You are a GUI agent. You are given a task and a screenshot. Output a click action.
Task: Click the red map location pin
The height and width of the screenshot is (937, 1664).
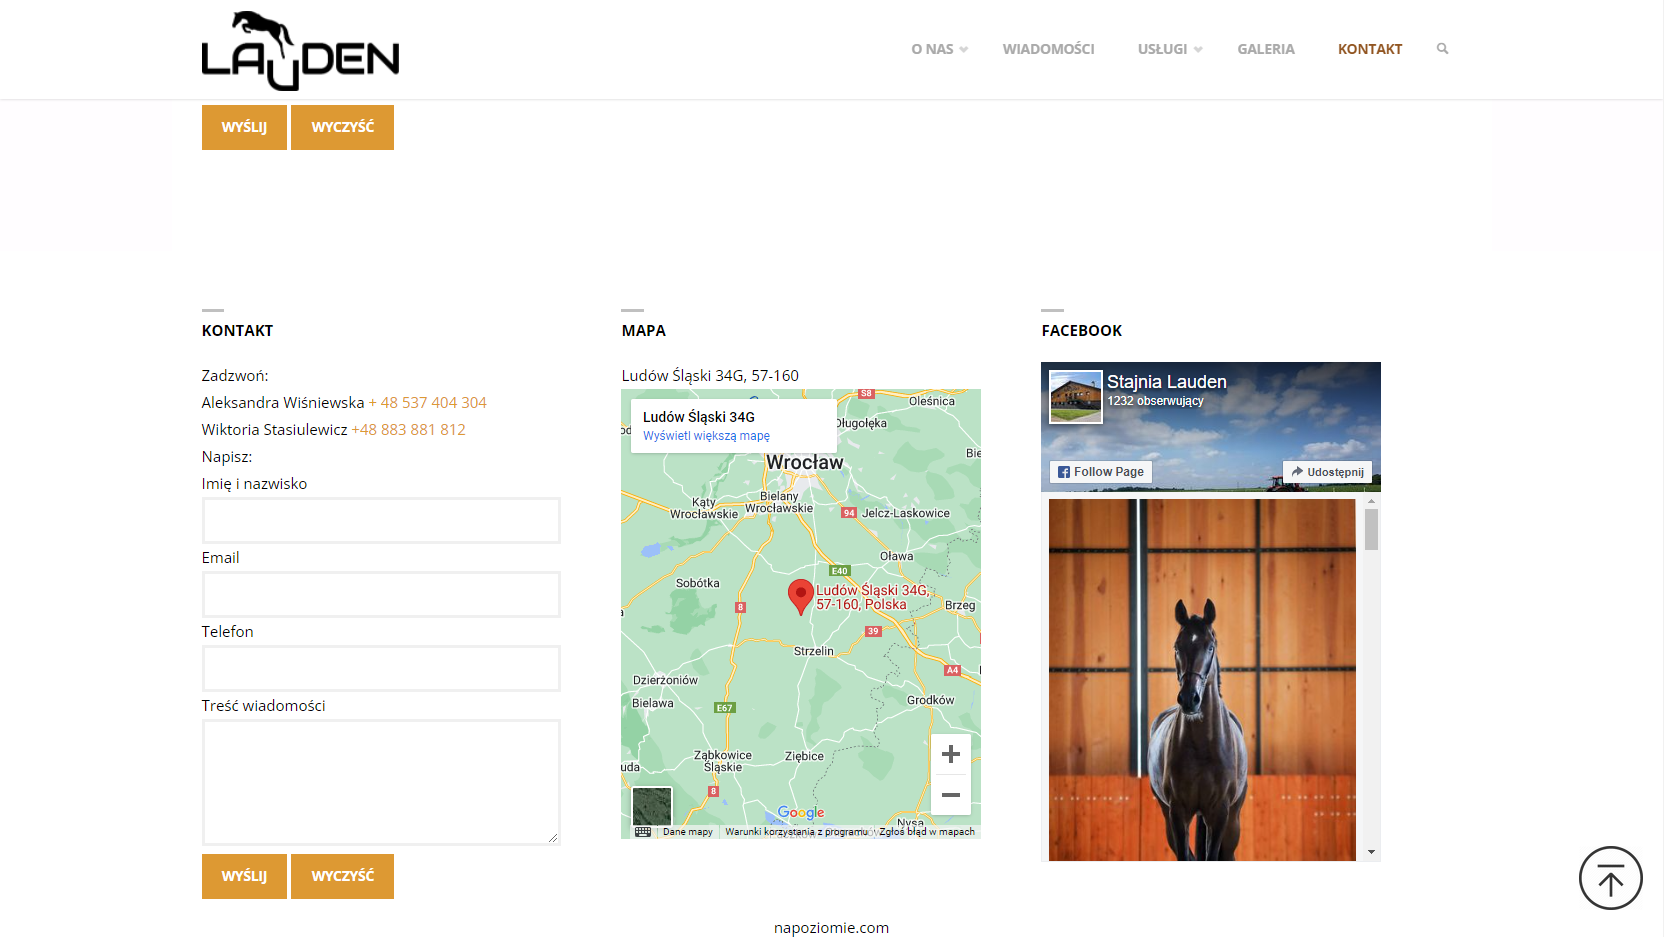click(800, 597)
